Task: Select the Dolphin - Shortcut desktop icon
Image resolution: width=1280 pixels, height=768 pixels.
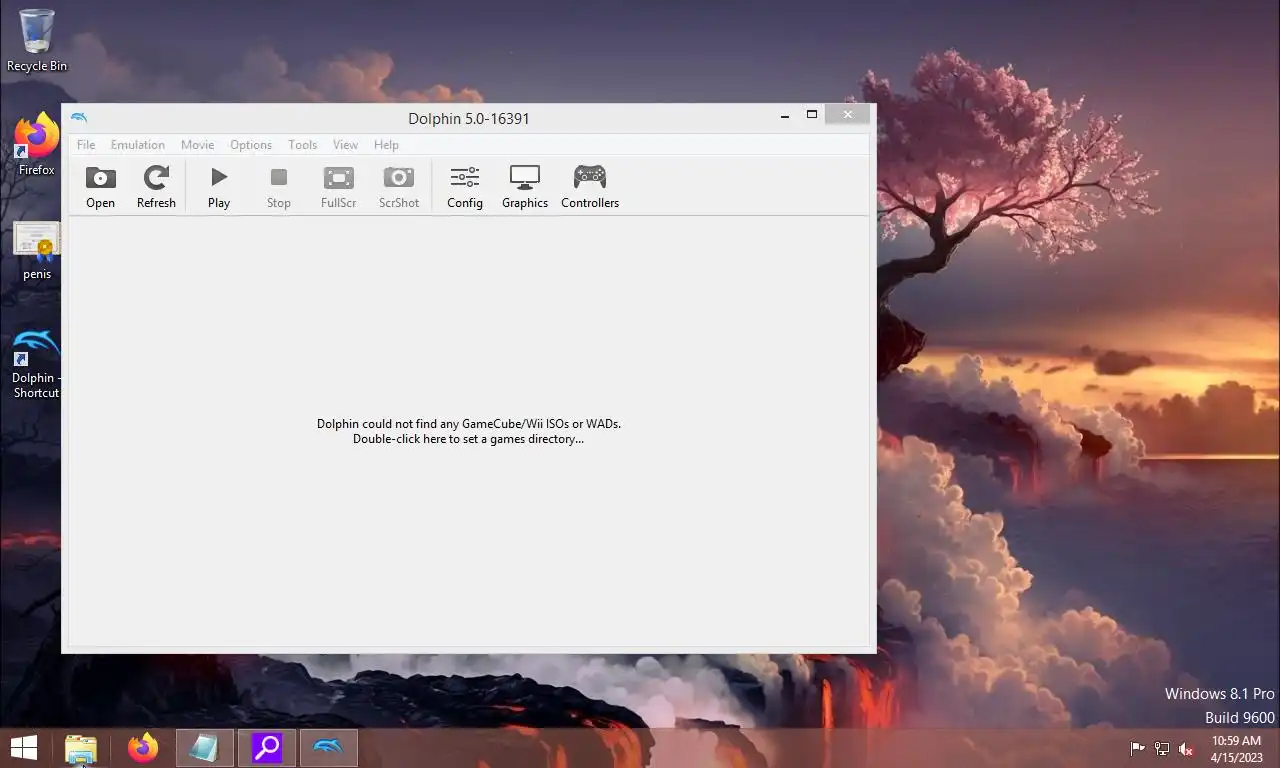Action: (37, 364)
